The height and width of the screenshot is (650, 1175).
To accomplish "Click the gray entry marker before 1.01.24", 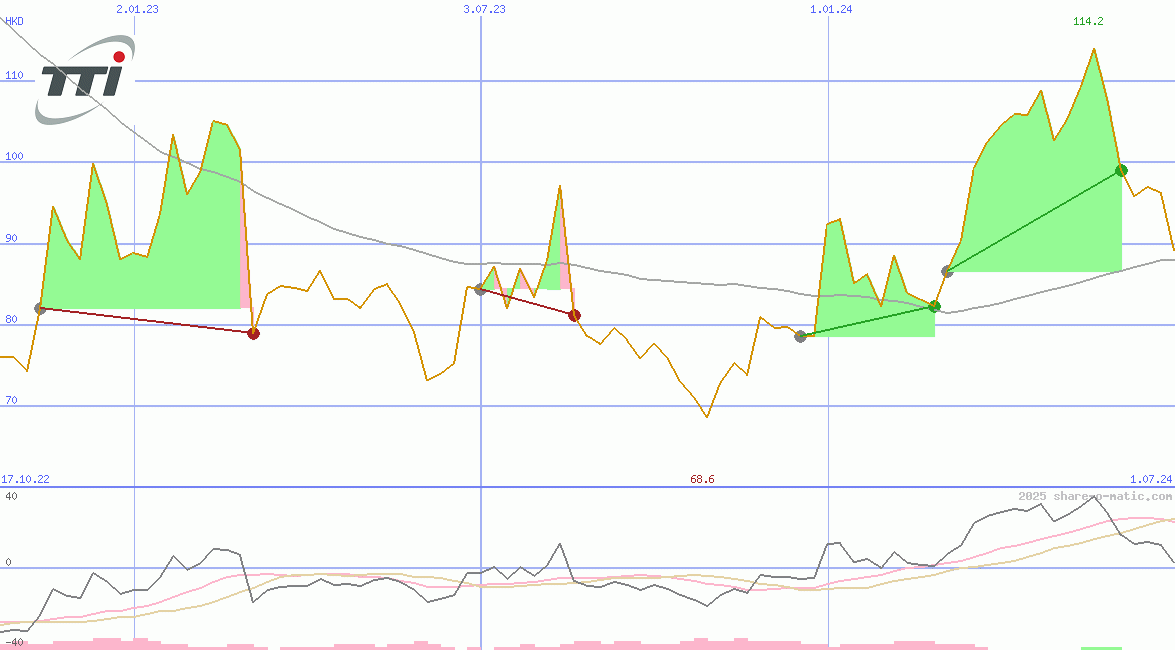I will coord(800,336).
